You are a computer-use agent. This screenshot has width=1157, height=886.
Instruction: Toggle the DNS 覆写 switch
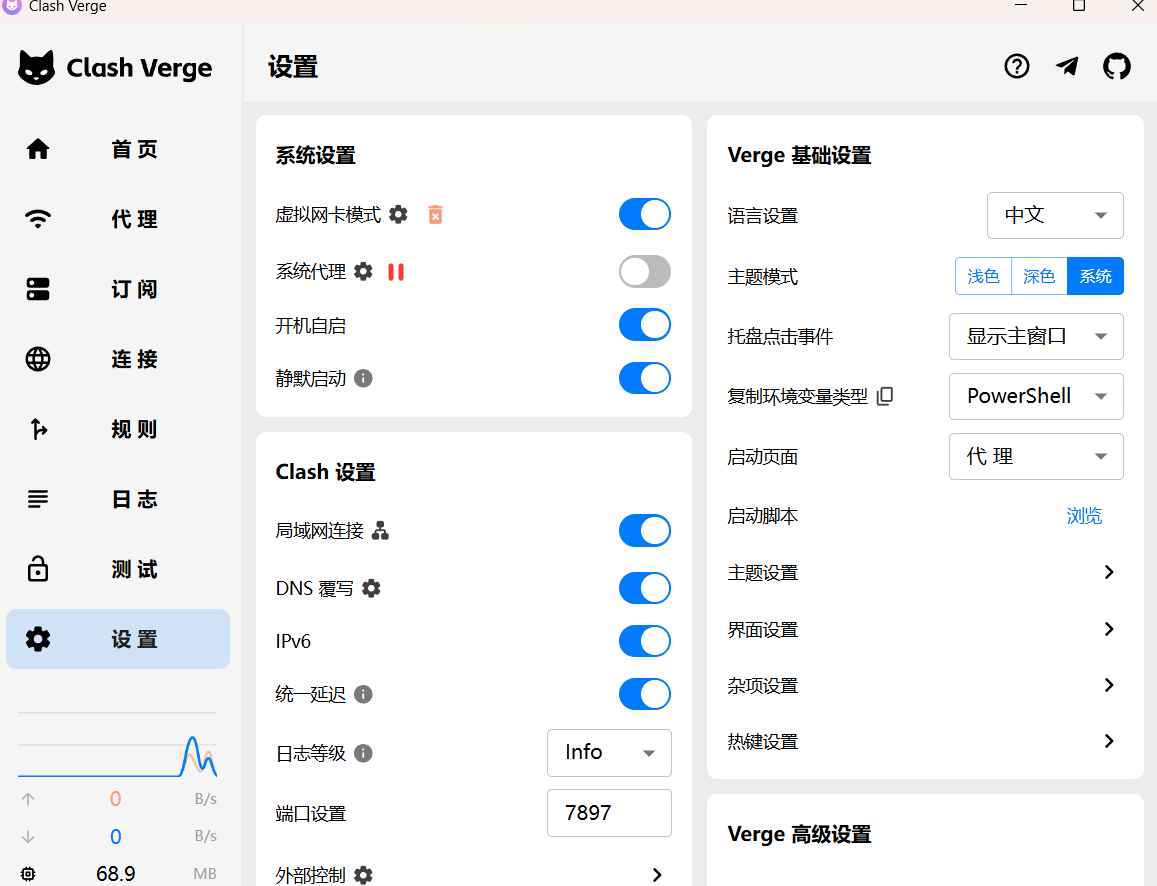pos(645,588)
